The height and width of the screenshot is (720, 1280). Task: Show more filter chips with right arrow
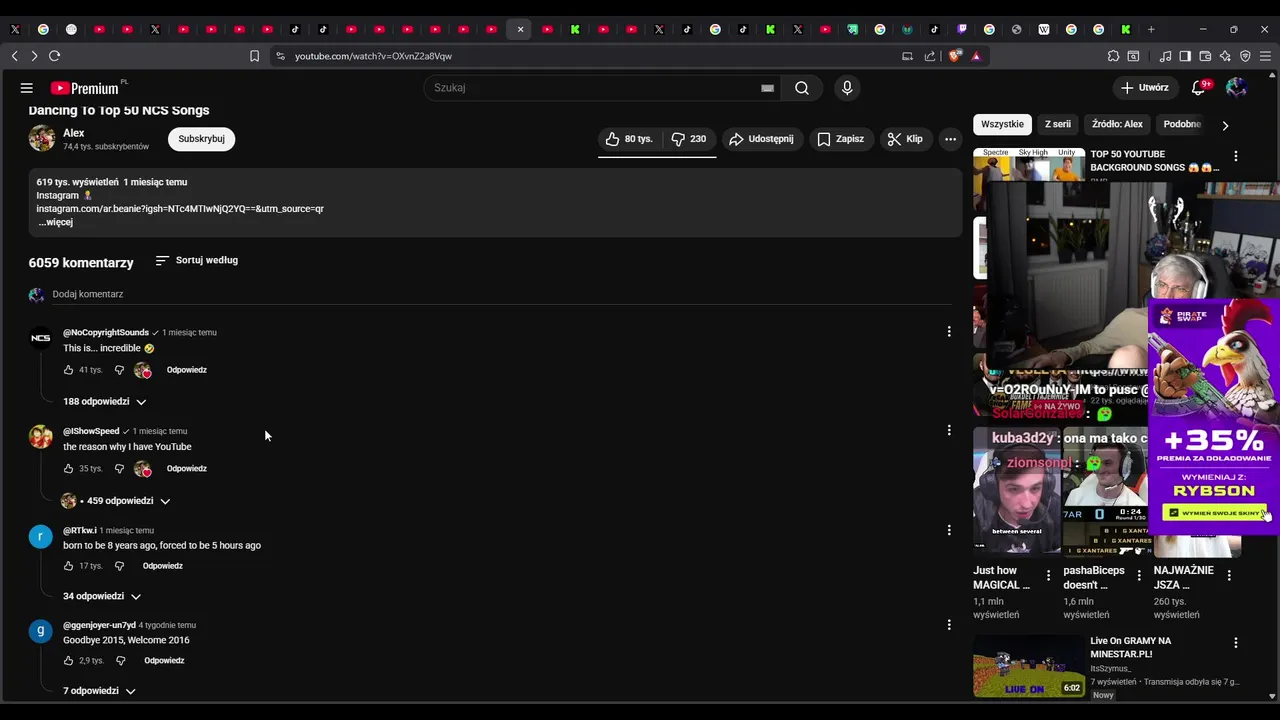(1225, 125)
